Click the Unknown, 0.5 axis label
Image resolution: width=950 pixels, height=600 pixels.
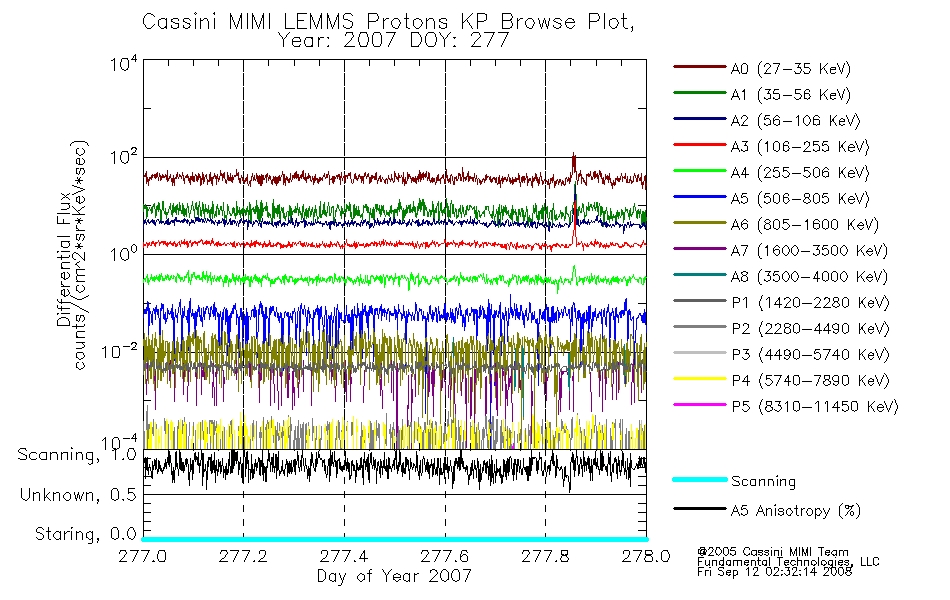click(78, 495)
